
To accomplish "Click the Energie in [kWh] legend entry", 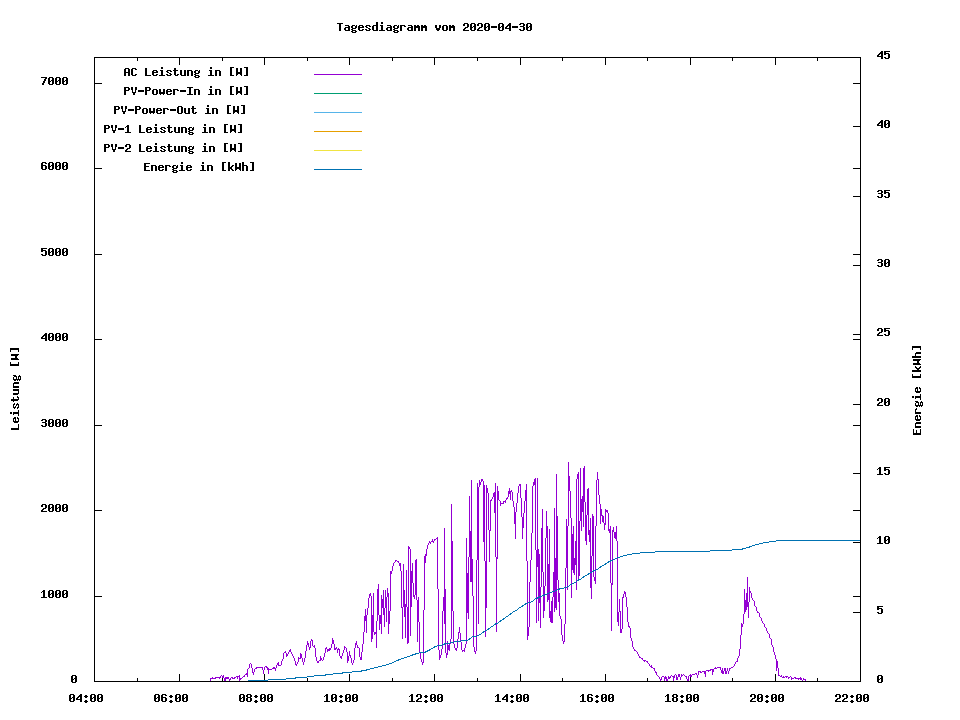I will point(199,167).
